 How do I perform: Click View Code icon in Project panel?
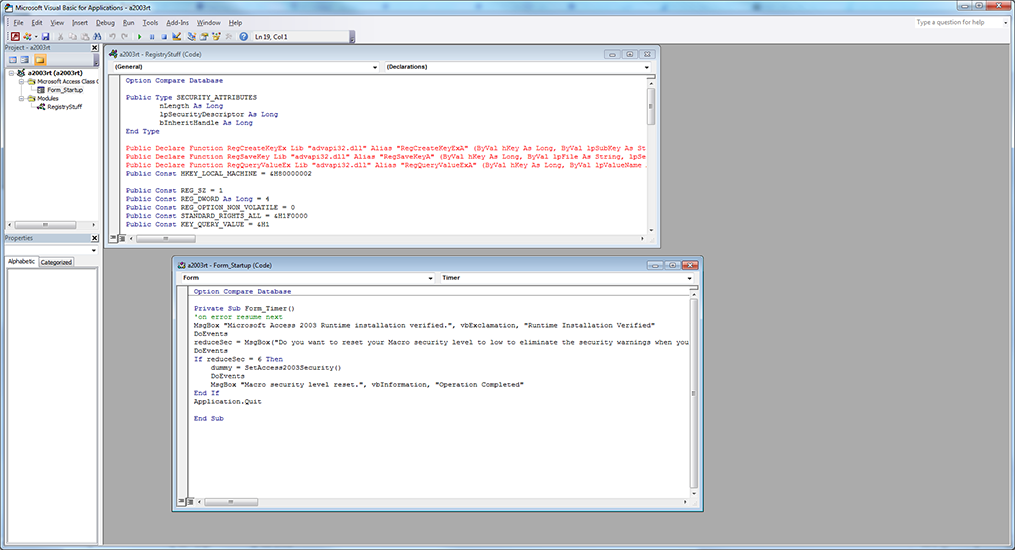pyautogui.click(x=13, y=60)
